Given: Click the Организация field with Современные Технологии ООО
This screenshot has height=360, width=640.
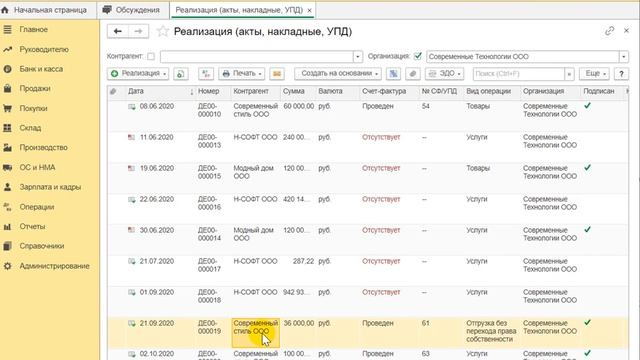Looking at the screenshot, I should (x=523, y=57).
